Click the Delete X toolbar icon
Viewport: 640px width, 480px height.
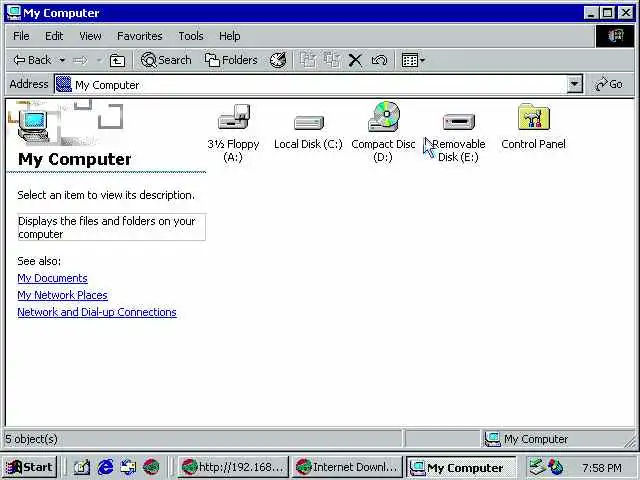[355, 60]
